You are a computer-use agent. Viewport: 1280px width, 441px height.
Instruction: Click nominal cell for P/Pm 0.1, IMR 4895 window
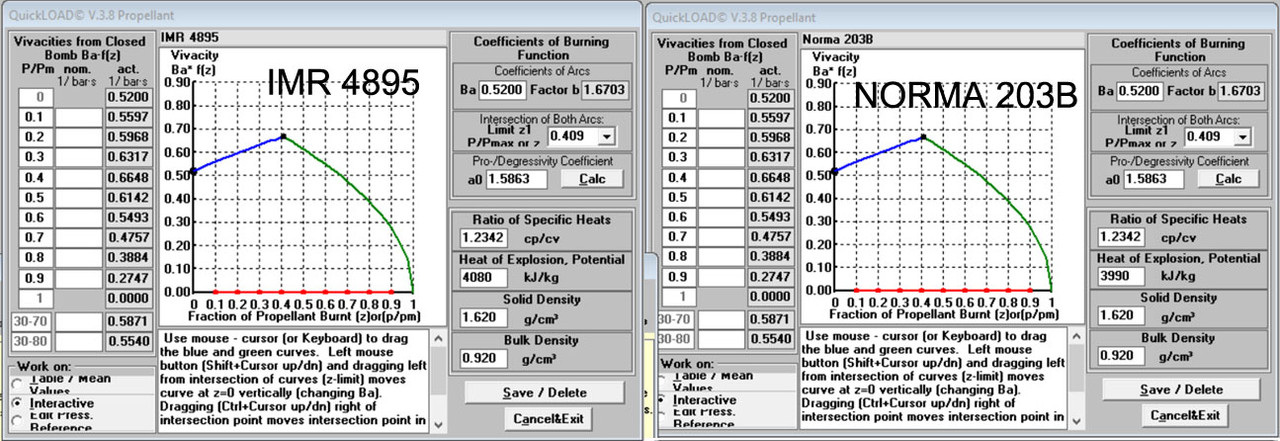pyautogui.click(x=79, y=118)
